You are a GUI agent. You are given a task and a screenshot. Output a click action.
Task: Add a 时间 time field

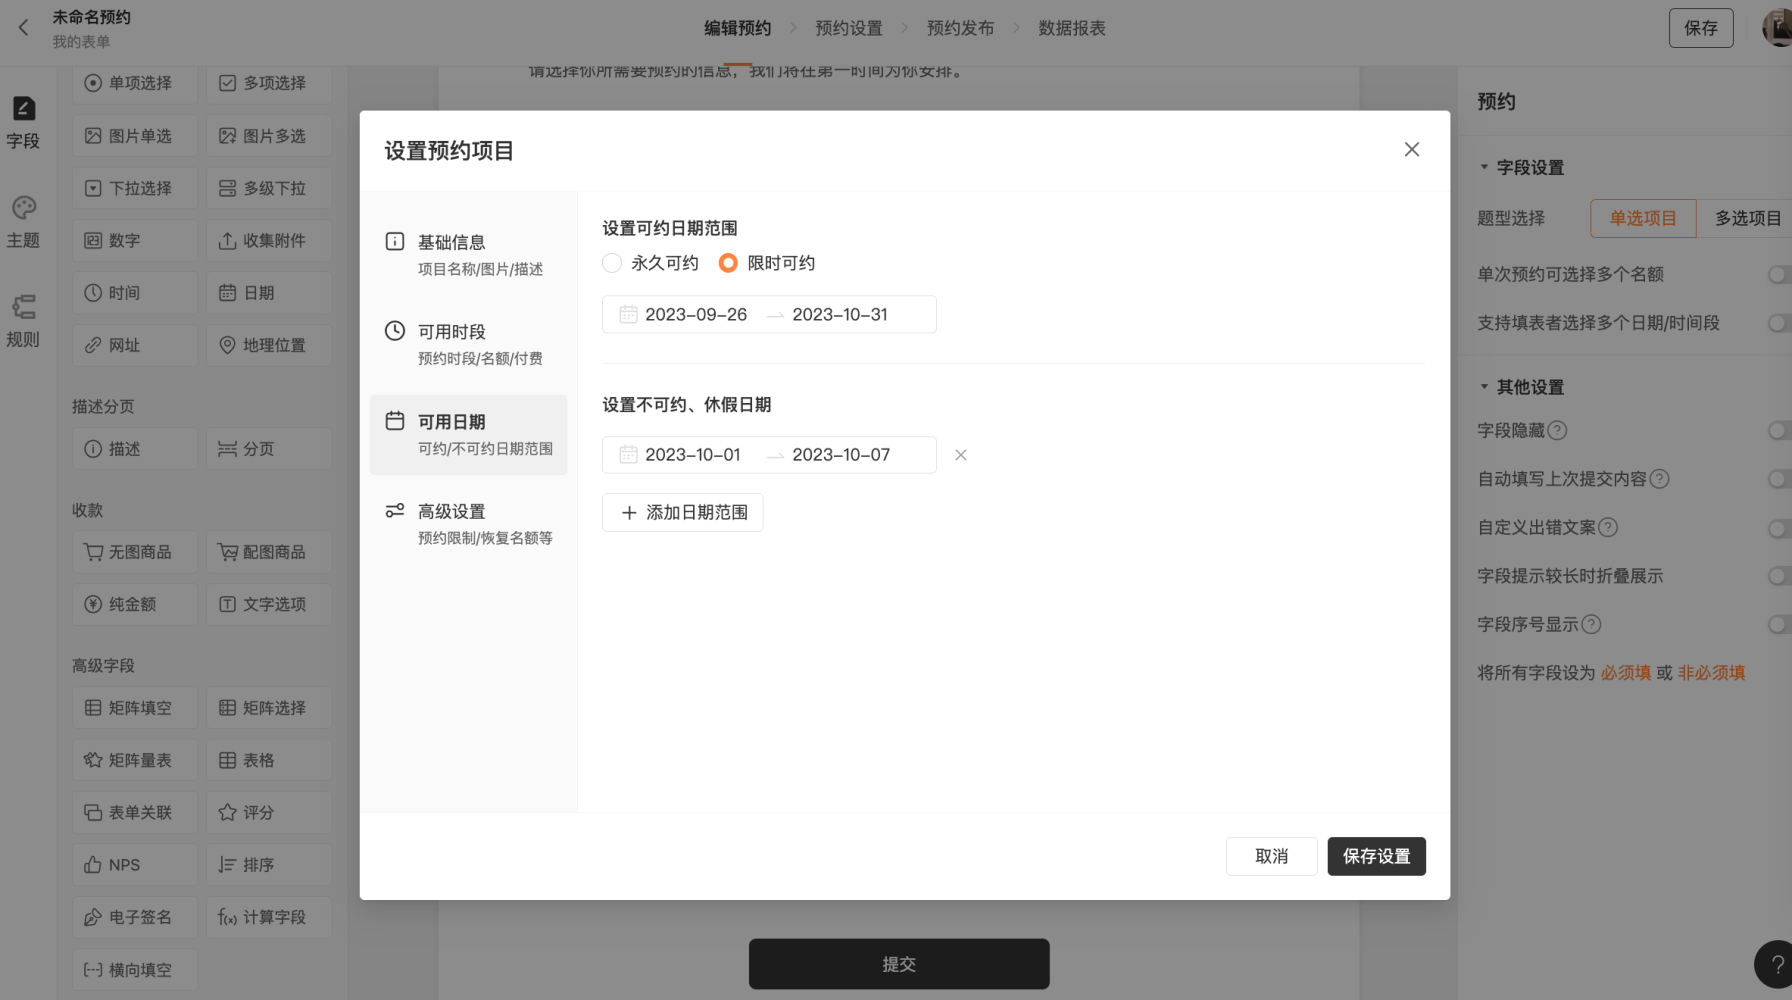134,293
